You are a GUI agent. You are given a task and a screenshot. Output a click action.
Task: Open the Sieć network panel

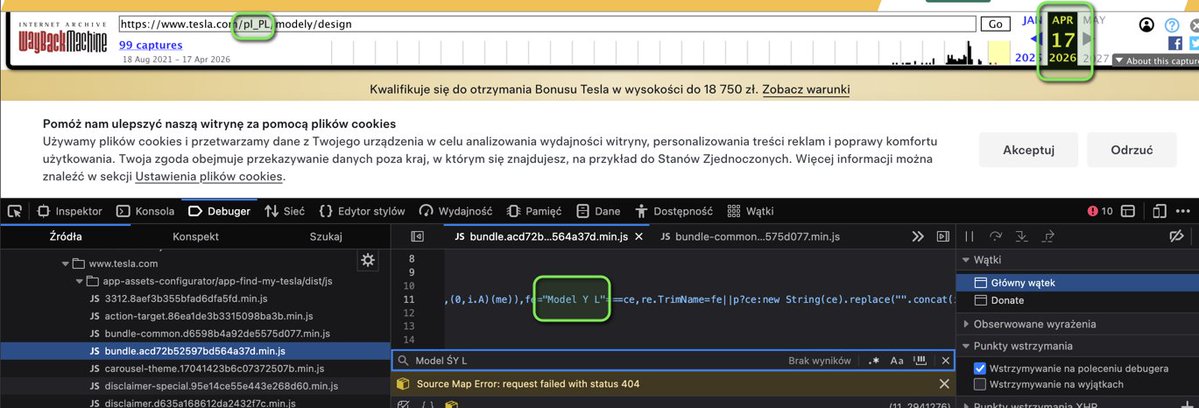click(x=285, y=211)
